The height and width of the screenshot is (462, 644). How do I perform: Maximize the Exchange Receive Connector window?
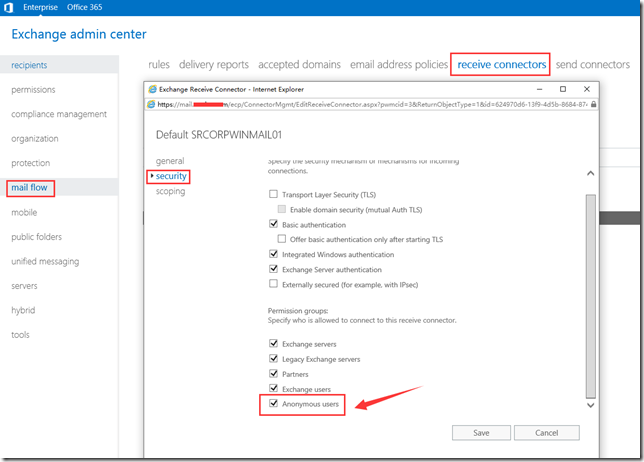563,89
